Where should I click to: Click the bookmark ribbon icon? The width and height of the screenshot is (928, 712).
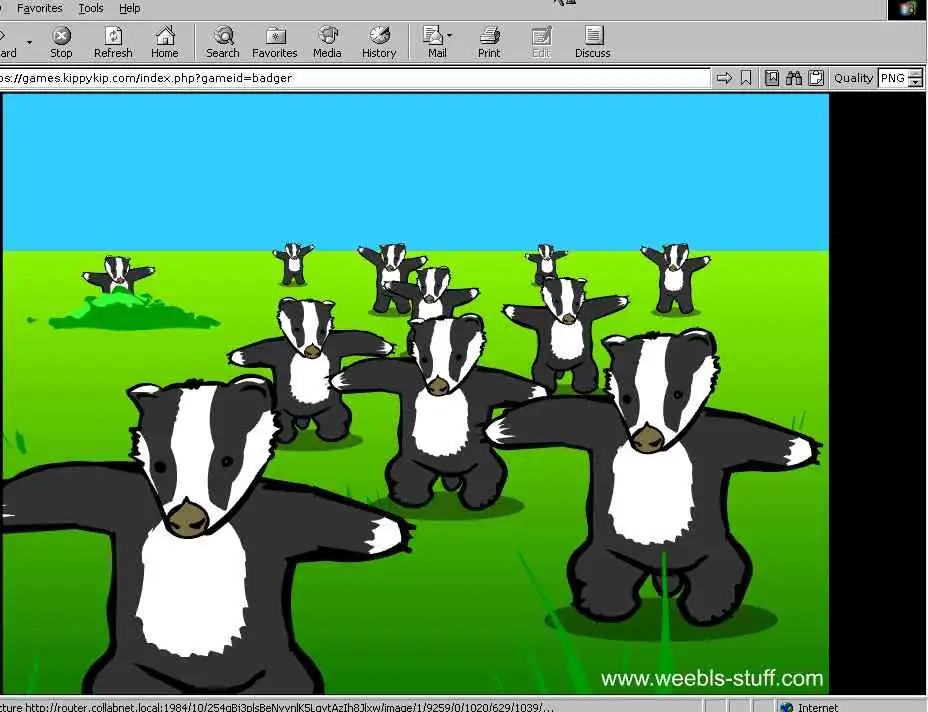(746, 78)
